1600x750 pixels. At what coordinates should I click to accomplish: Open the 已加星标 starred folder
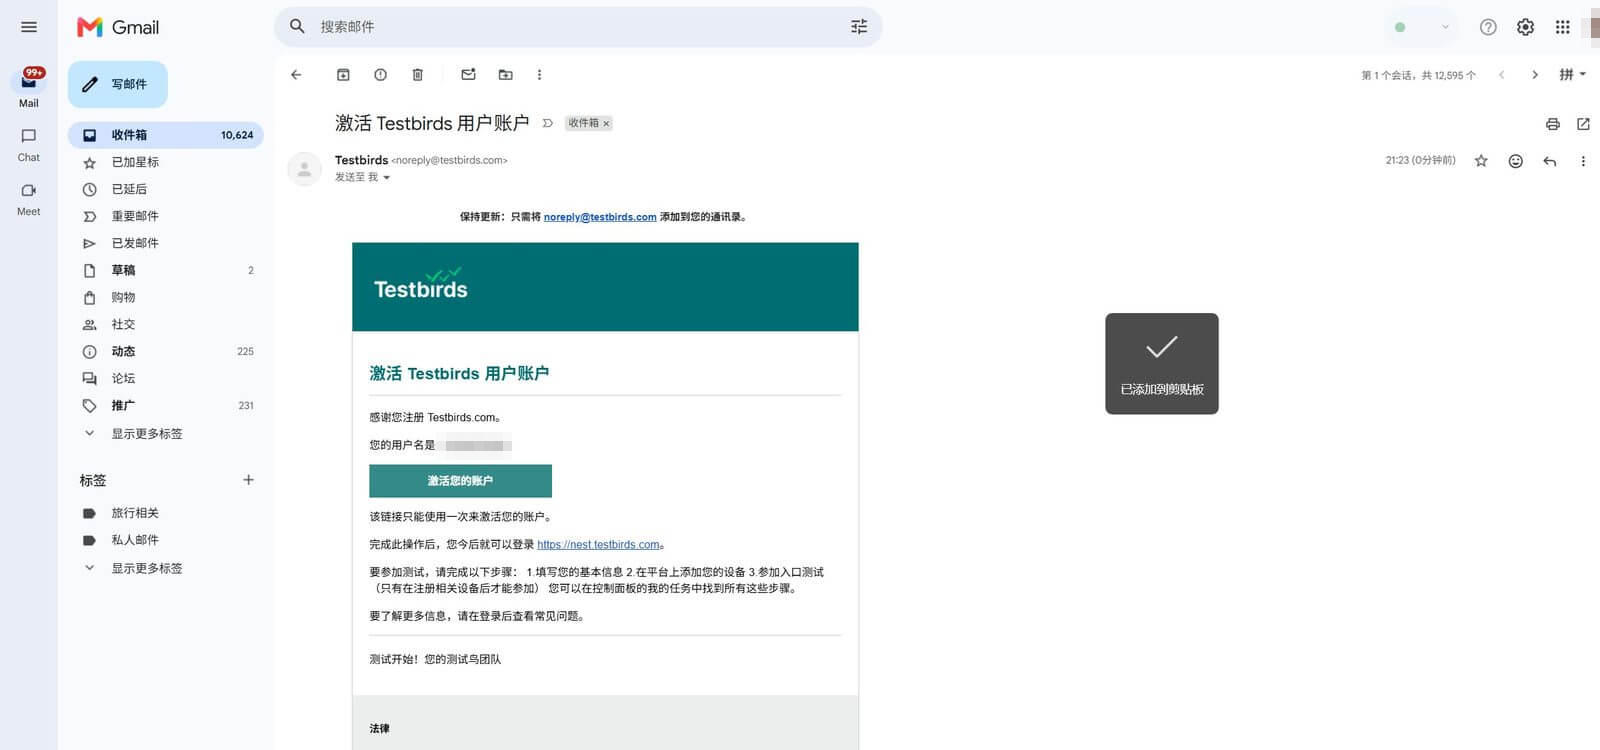coord(166,162)
